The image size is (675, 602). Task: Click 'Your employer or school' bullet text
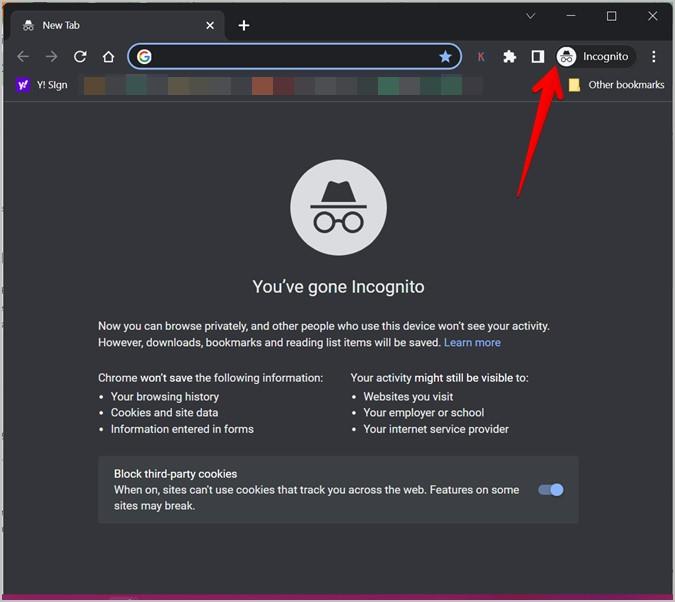(424, 413)
